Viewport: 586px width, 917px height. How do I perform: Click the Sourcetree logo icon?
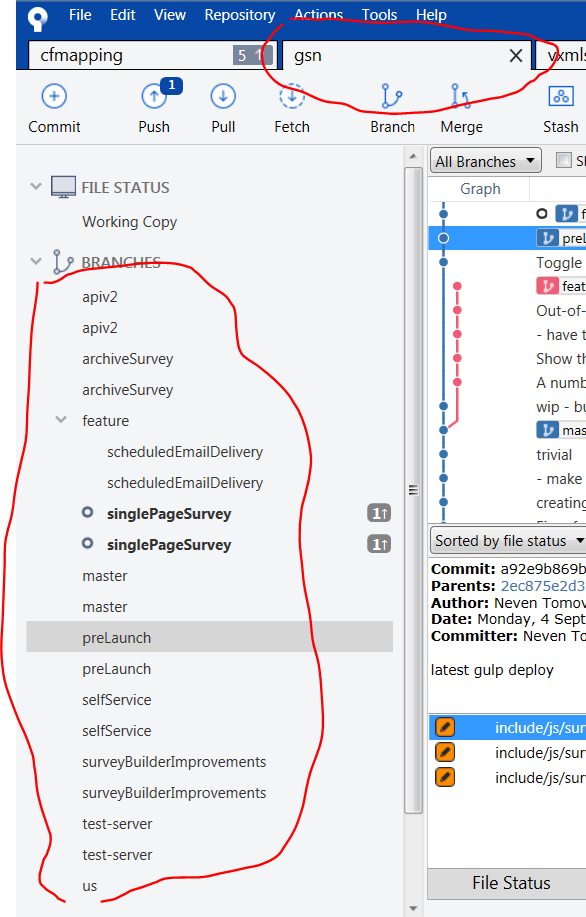(x=38, y=19)
